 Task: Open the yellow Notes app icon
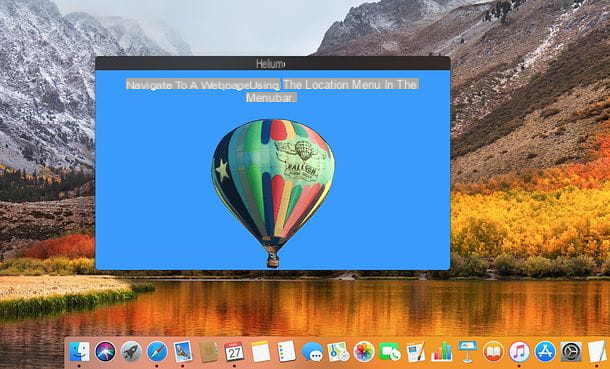pyautogui.click(x=260, y=351)
